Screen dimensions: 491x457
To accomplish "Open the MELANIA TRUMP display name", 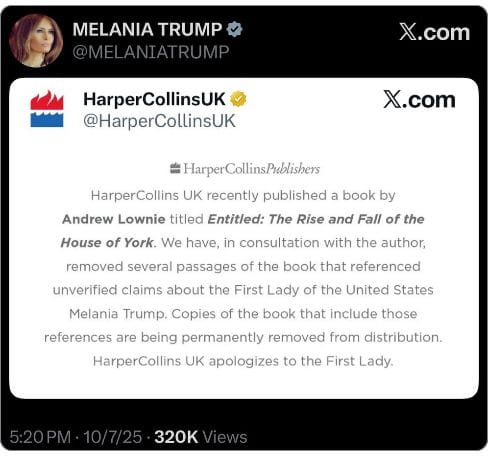I will tap(147, 29).
